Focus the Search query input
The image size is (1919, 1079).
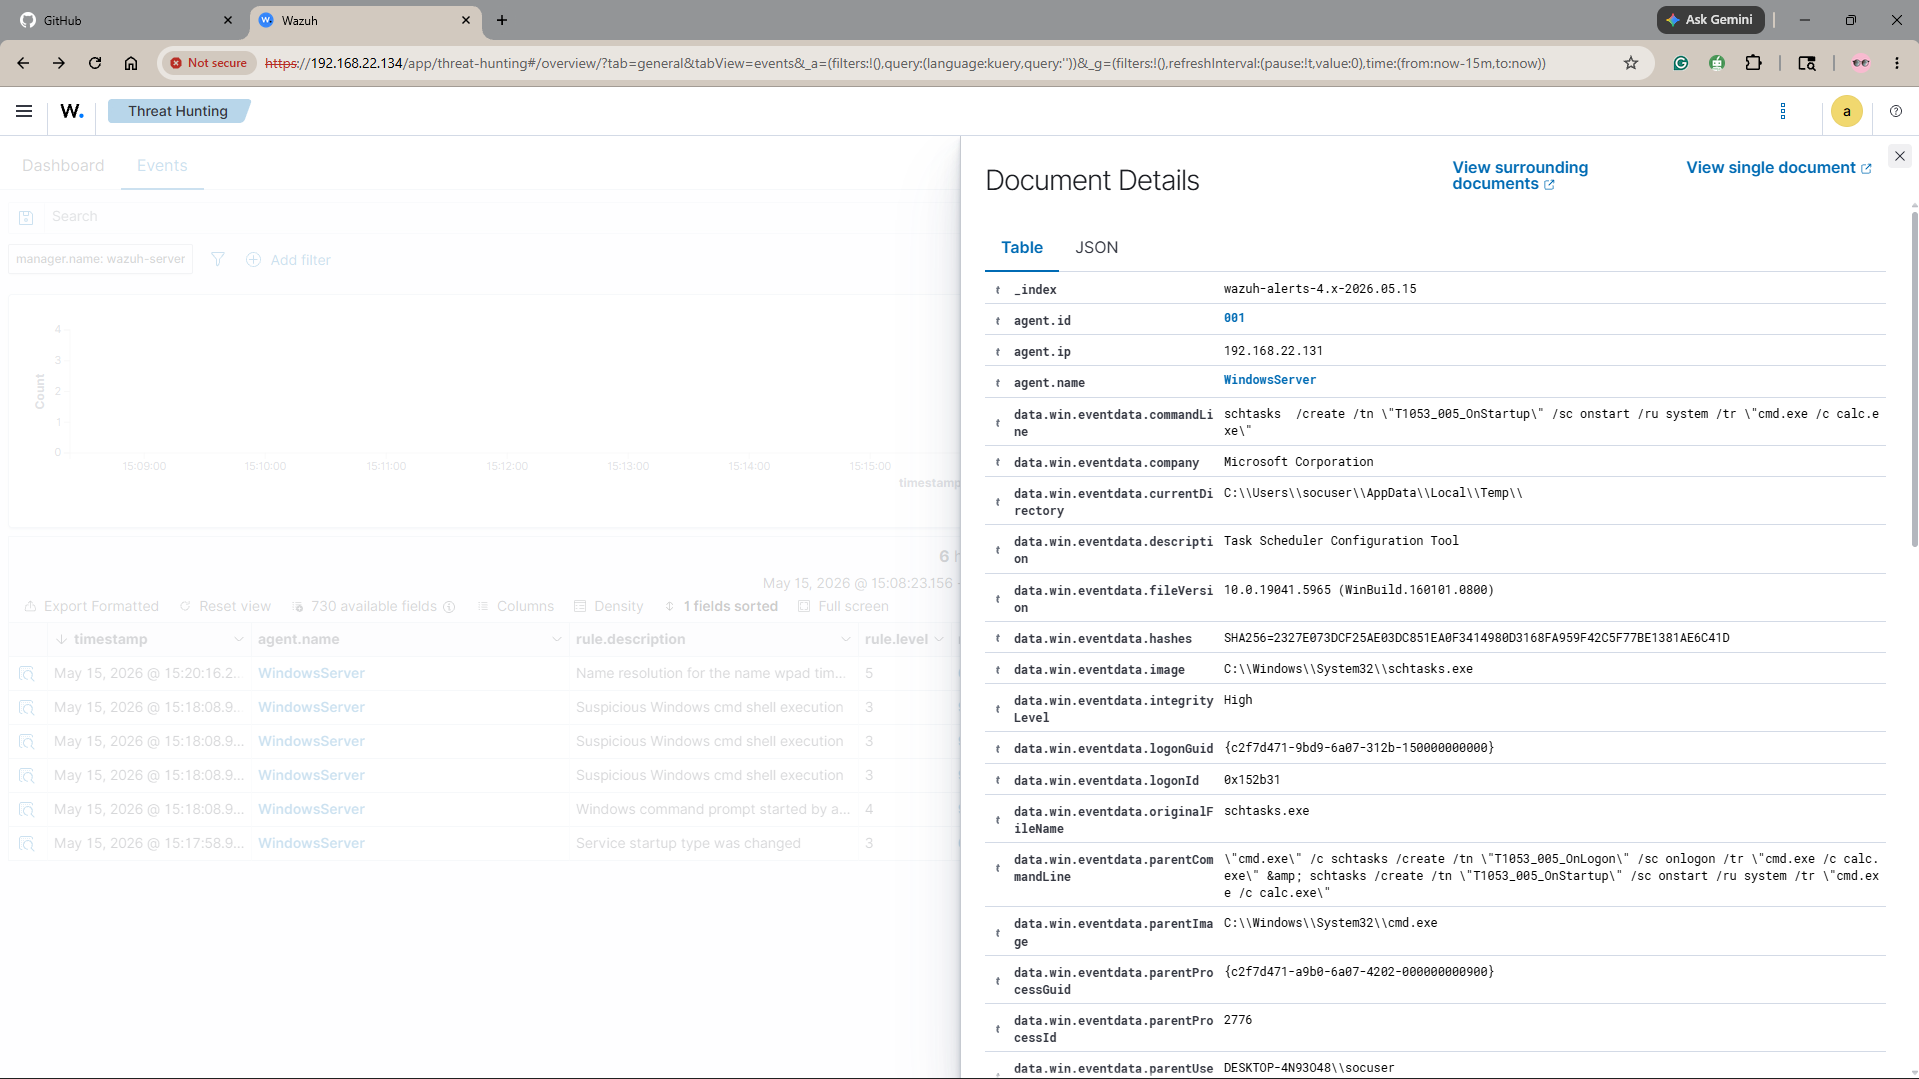500,217
